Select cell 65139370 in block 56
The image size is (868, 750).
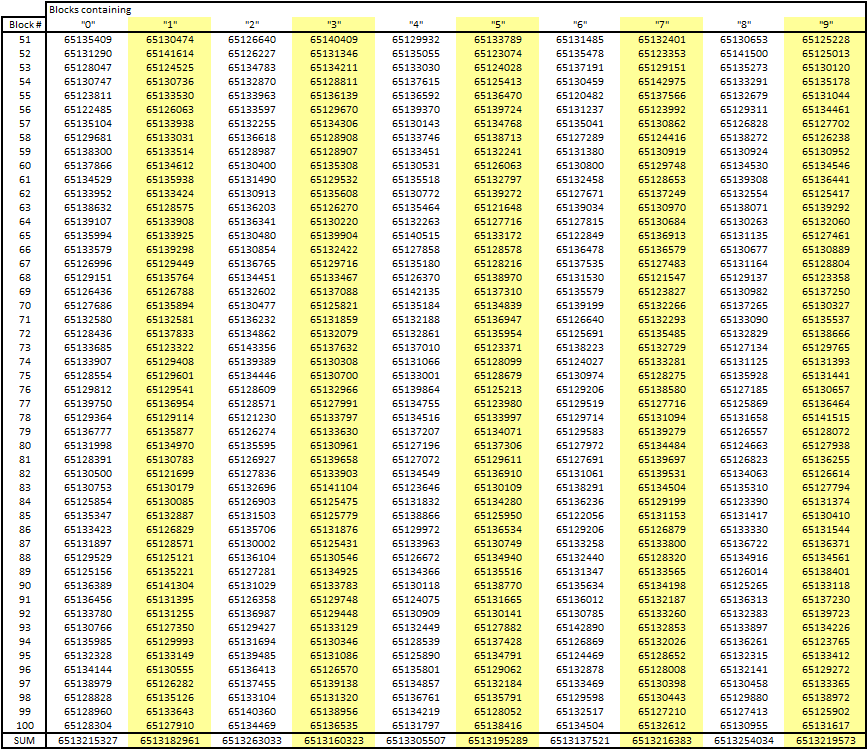coord(416,110)
